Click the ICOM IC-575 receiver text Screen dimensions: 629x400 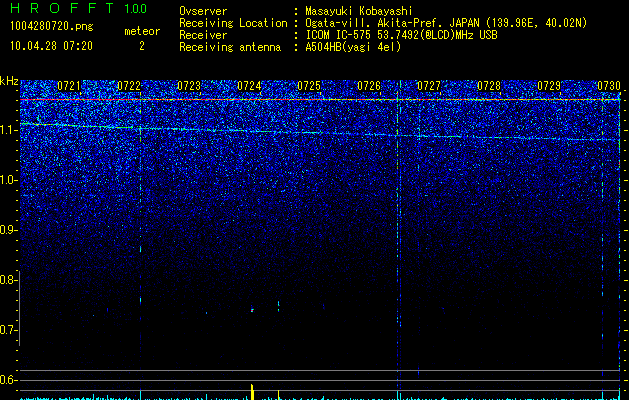401,35
